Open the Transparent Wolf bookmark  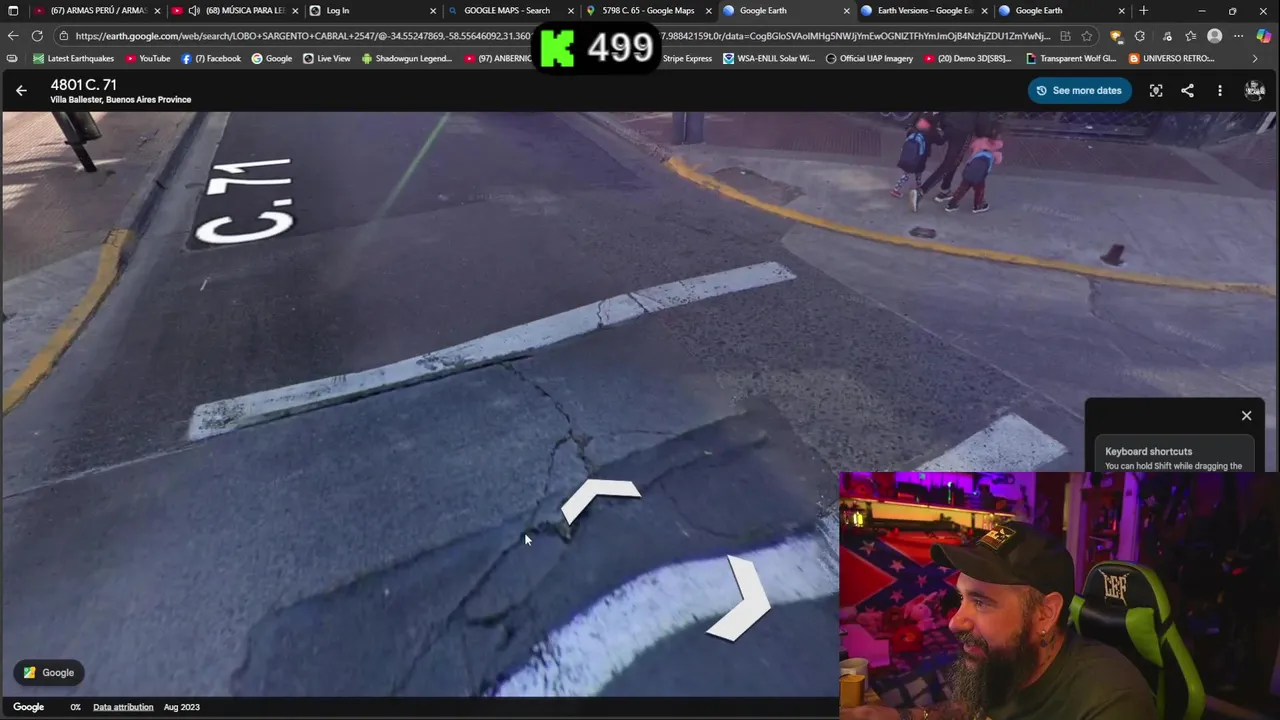[x=1071, y=59]
